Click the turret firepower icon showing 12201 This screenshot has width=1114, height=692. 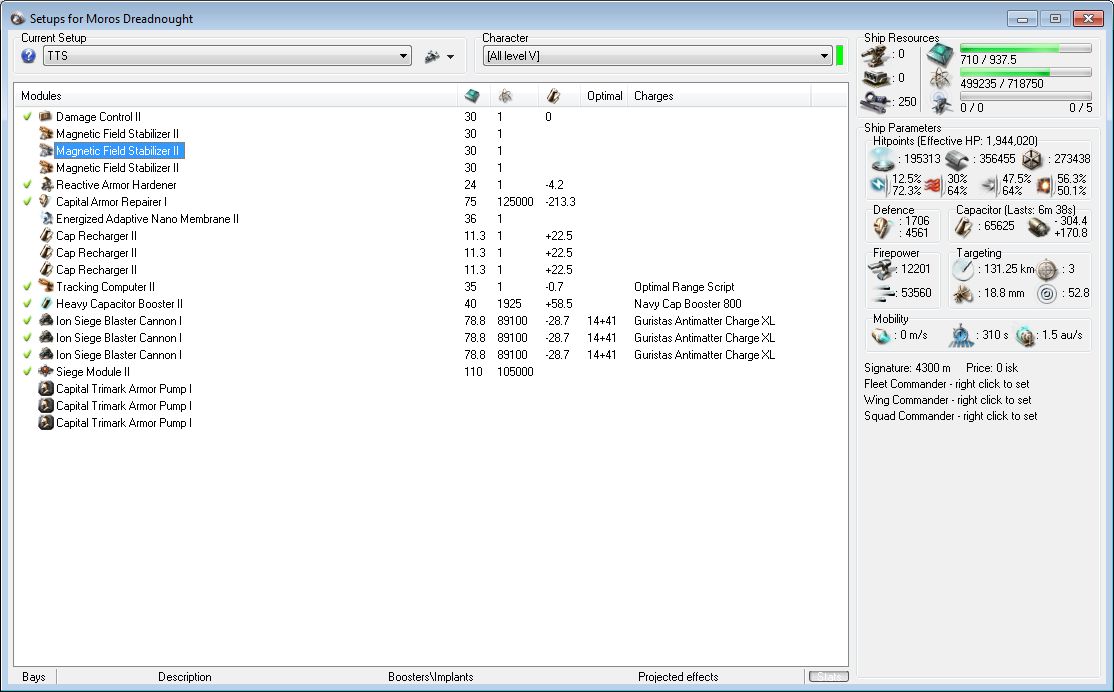(x=882, y=269)
